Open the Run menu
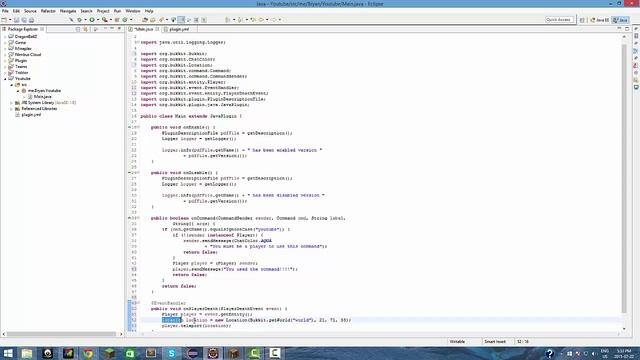 (117, 11)
